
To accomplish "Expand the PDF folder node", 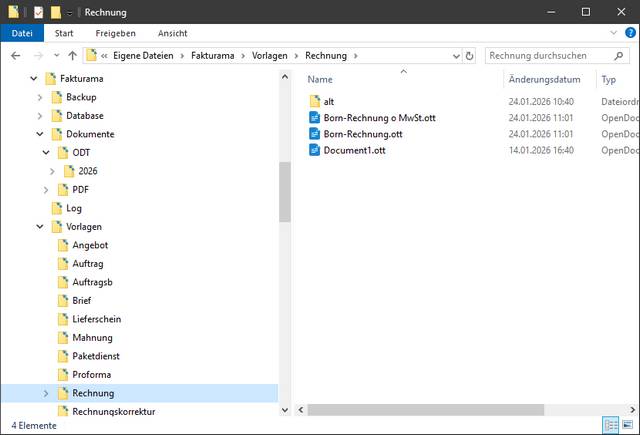I will tap(46, 190).
